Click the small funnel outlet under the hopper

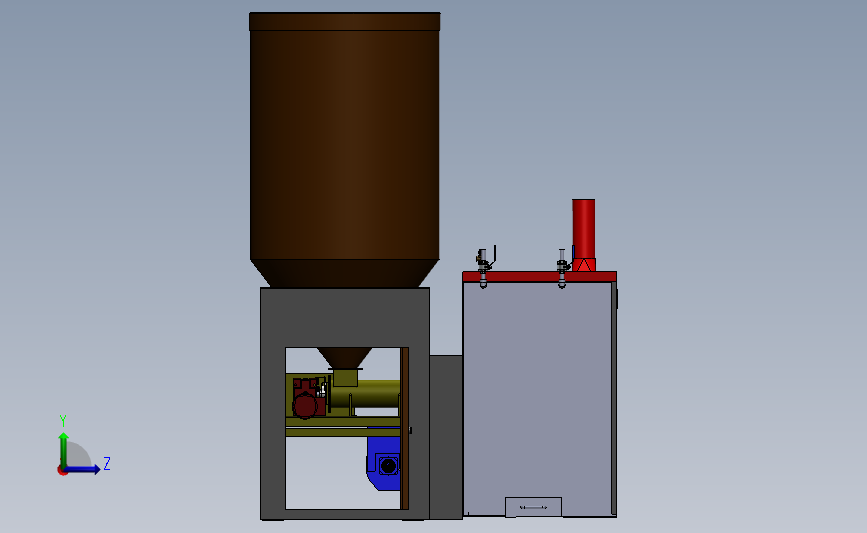344,358
